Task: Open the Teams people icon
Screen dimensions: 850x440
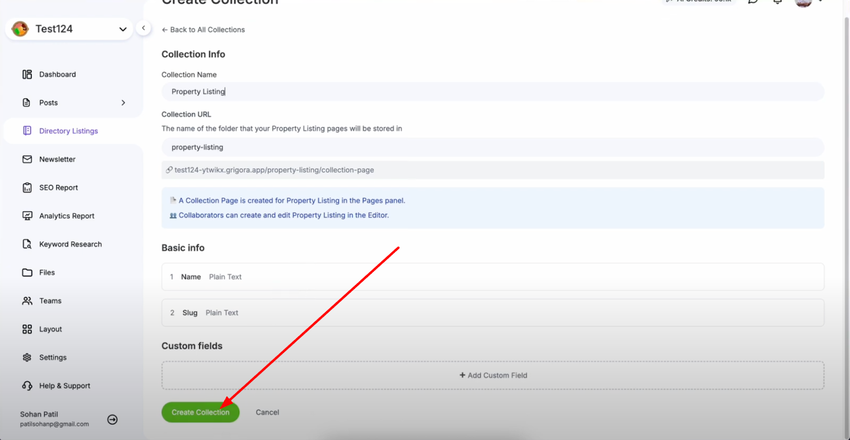Action: 27,301
